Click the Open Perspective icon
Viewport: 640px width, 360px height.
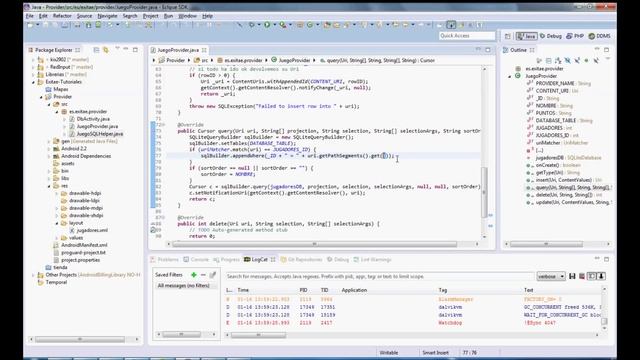508,36
